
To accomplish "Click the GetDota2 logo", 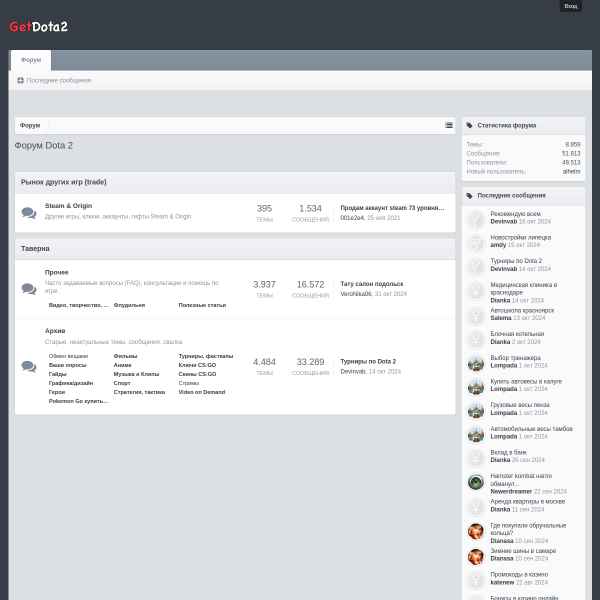I will tap(38, 26).
